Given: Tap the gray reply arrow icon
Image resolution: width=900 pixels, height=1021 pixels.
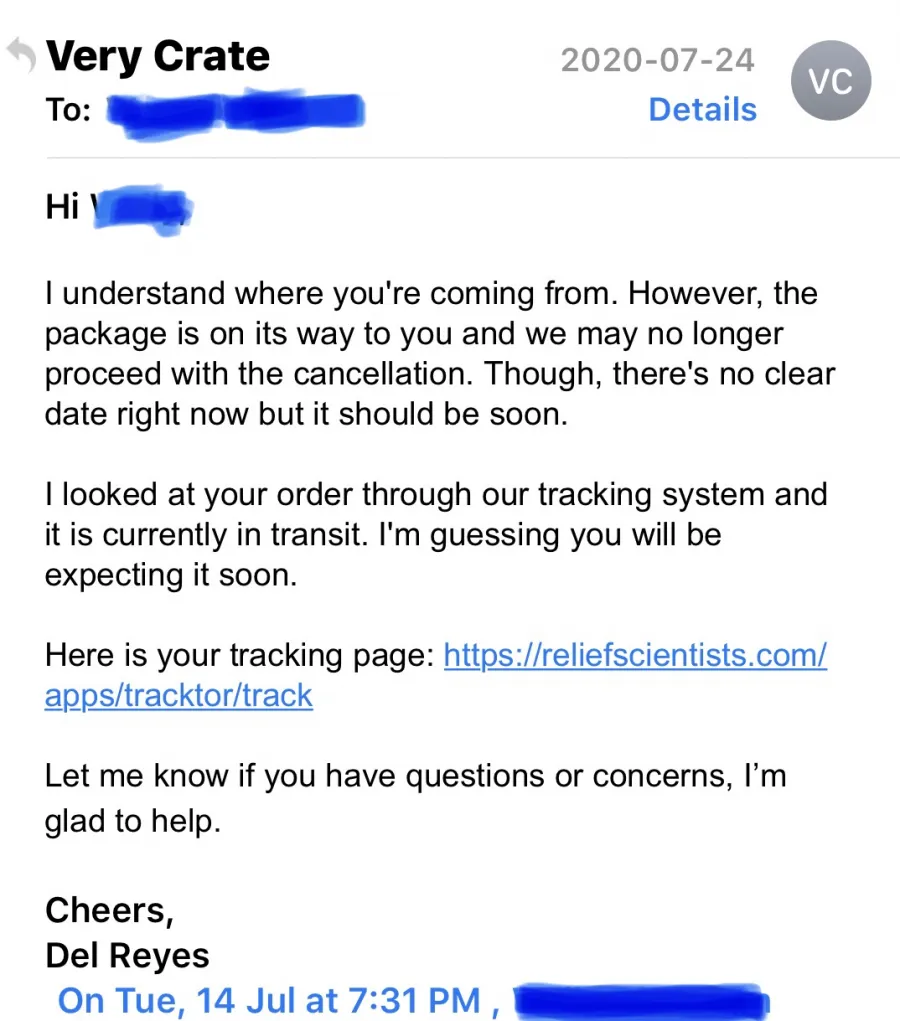Looking at the screenshot, I should point(21,55).
